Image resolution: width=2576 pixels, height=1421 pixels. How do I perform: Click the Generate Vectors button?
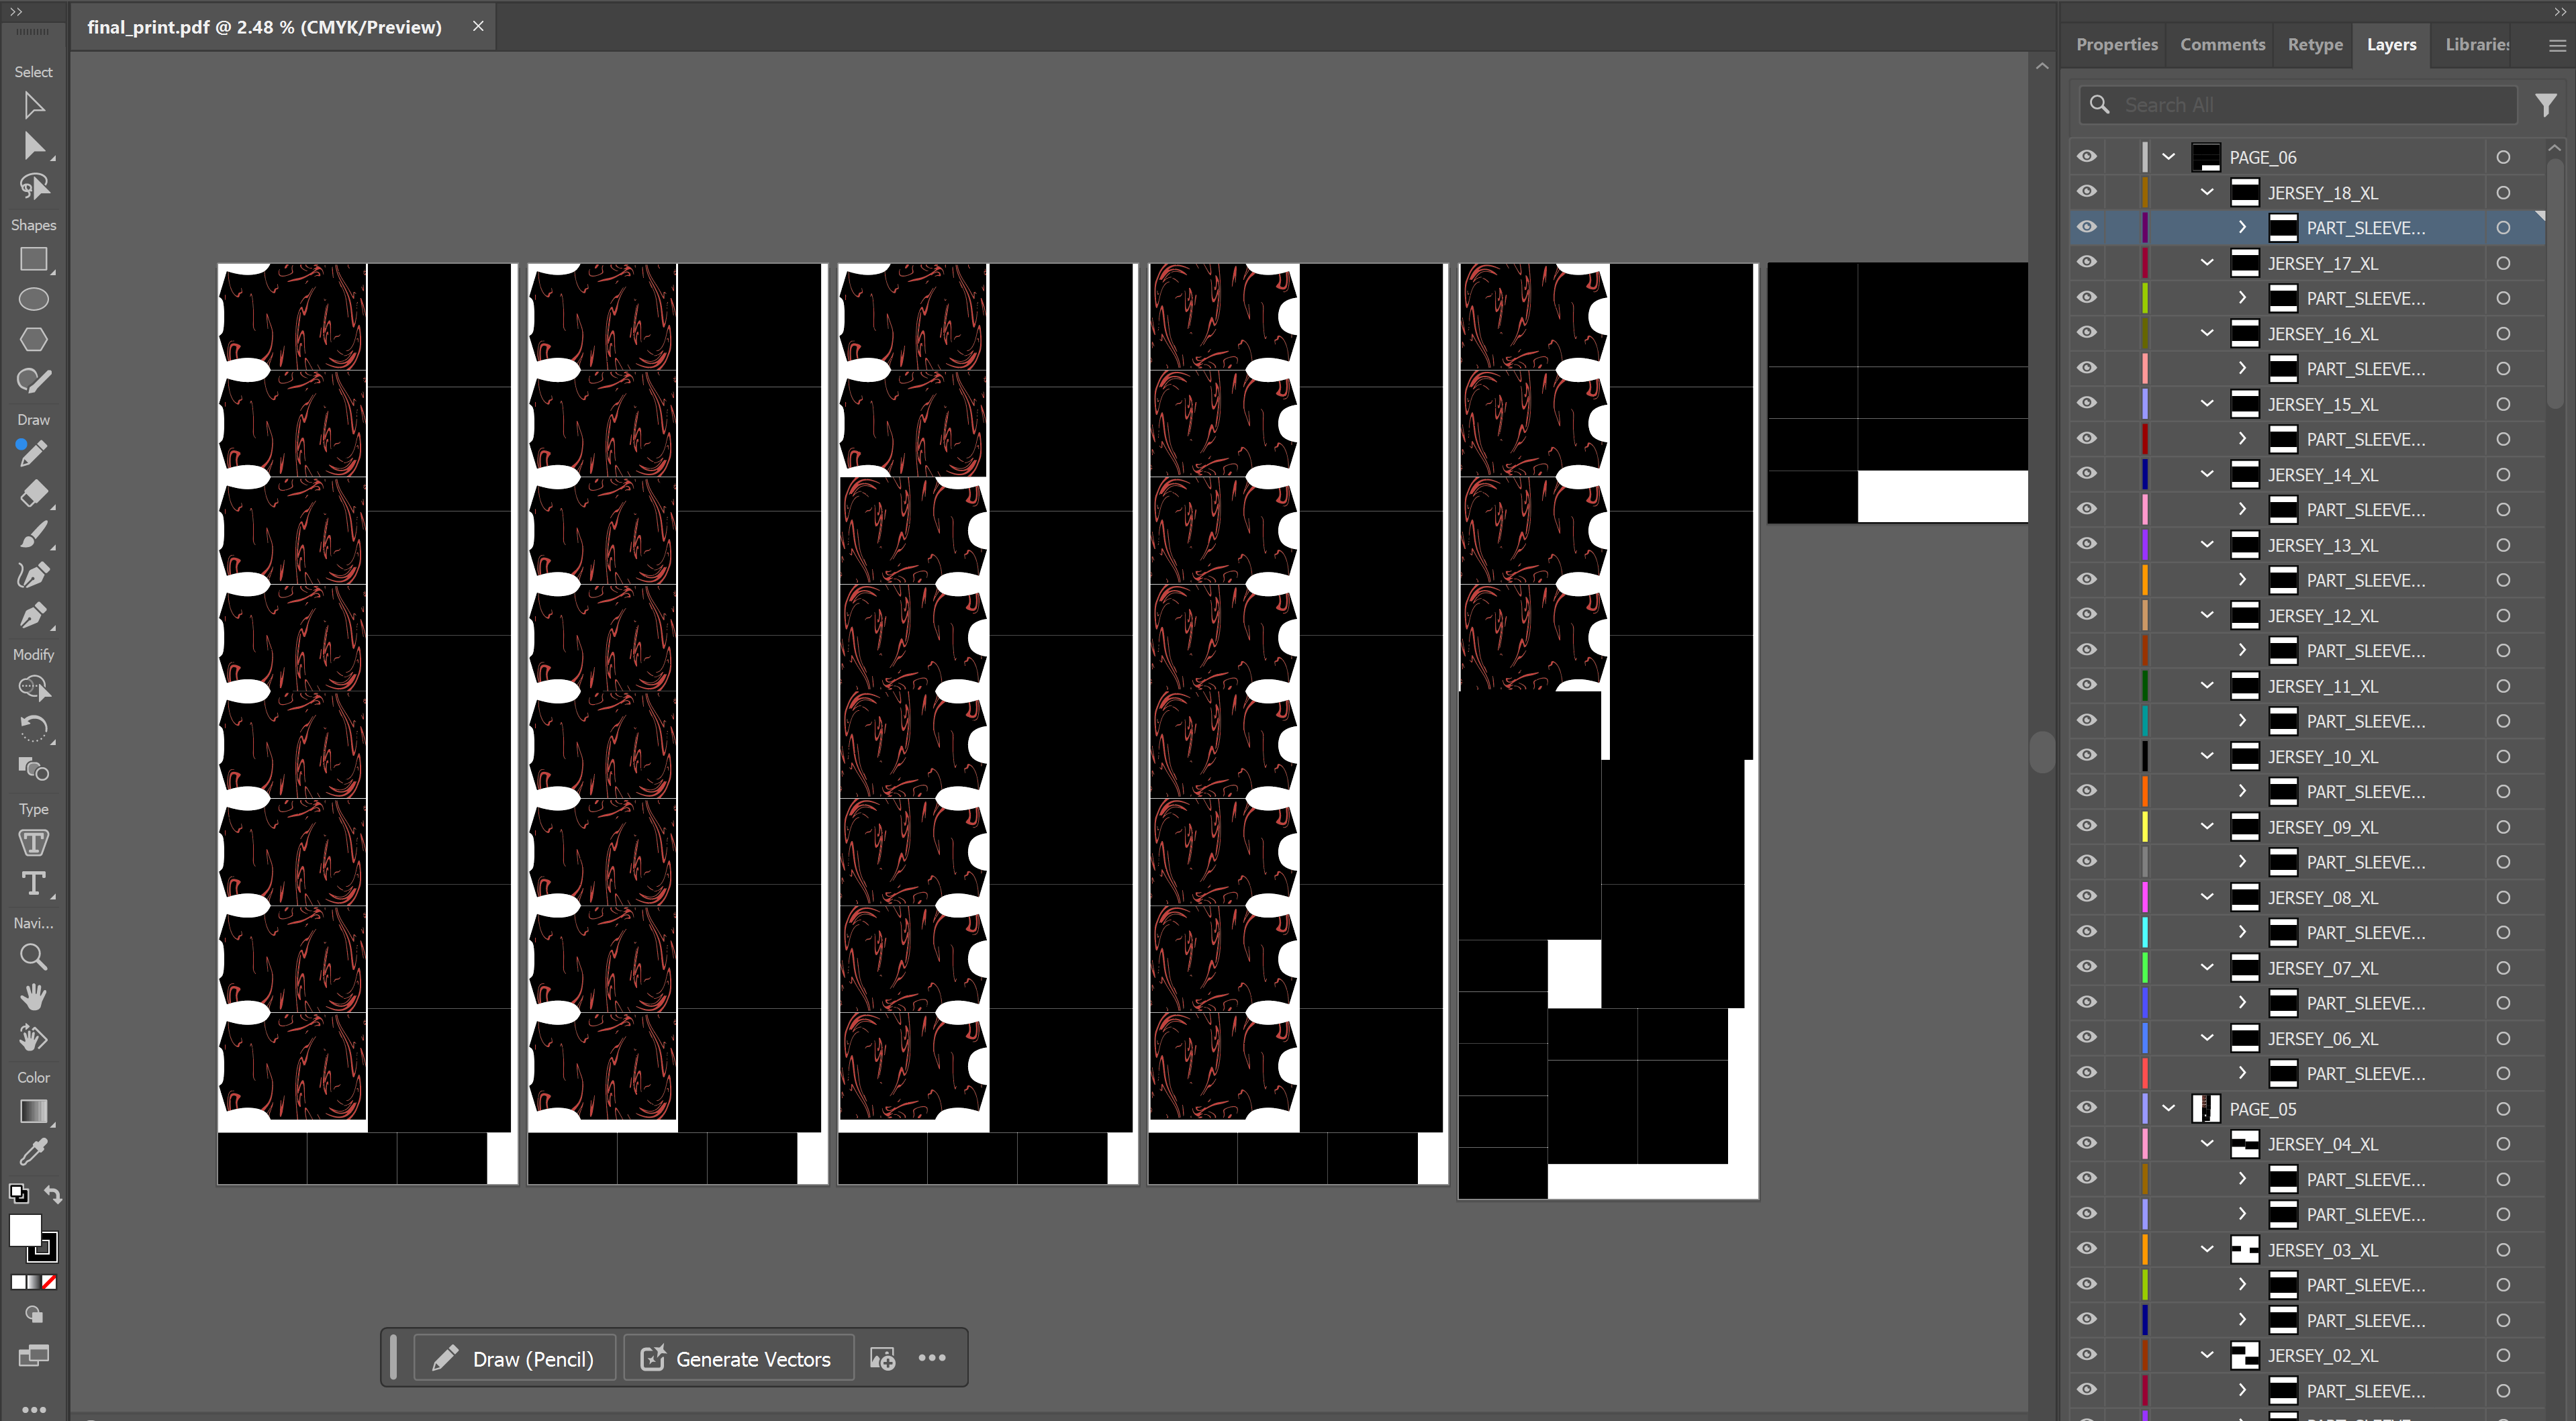point(738,1358)
